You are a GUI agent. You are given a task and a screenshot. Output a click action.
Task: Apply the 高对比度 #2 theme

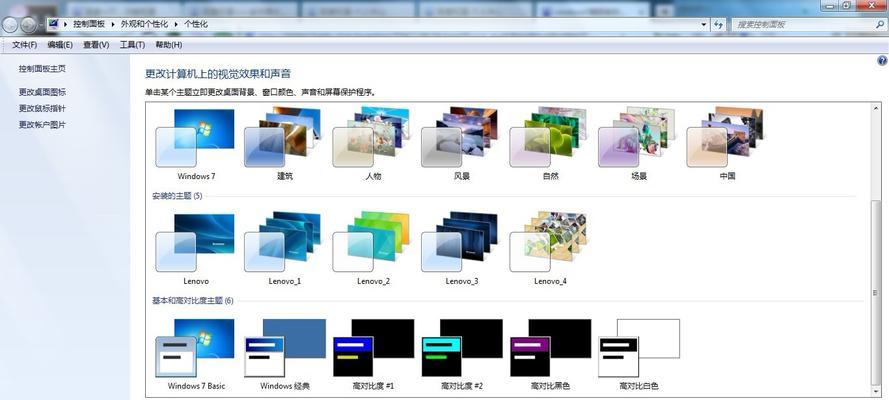pos(461,354)
